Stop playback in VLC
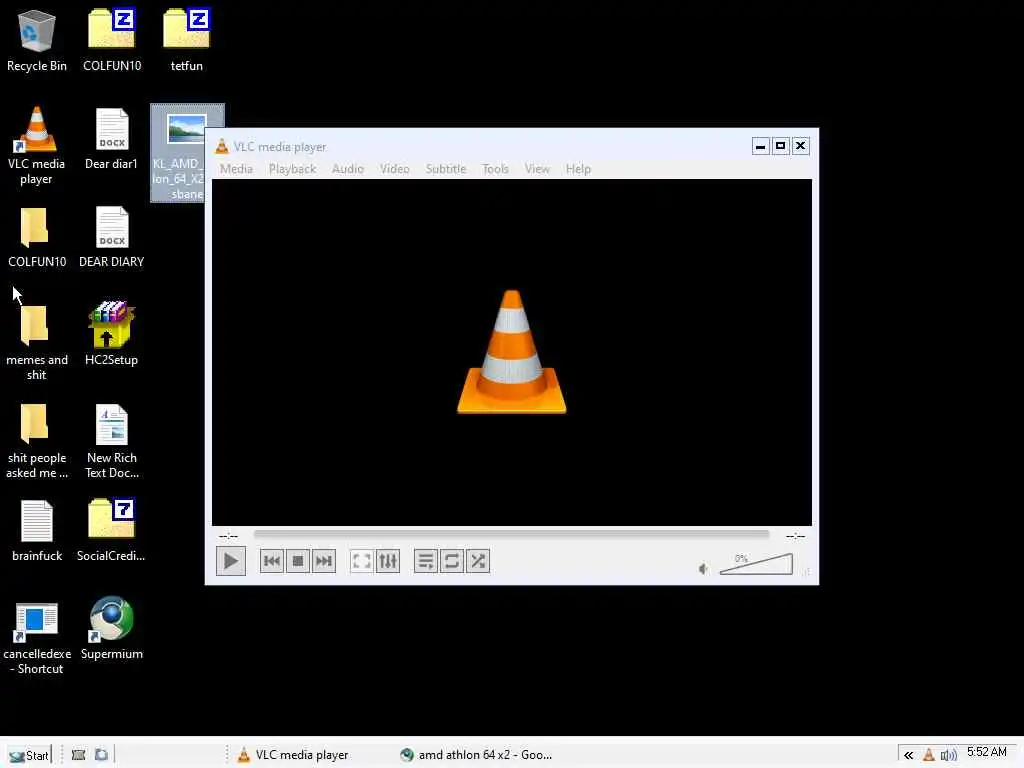Screen dimensions: 1024x768 click(298, 561)
